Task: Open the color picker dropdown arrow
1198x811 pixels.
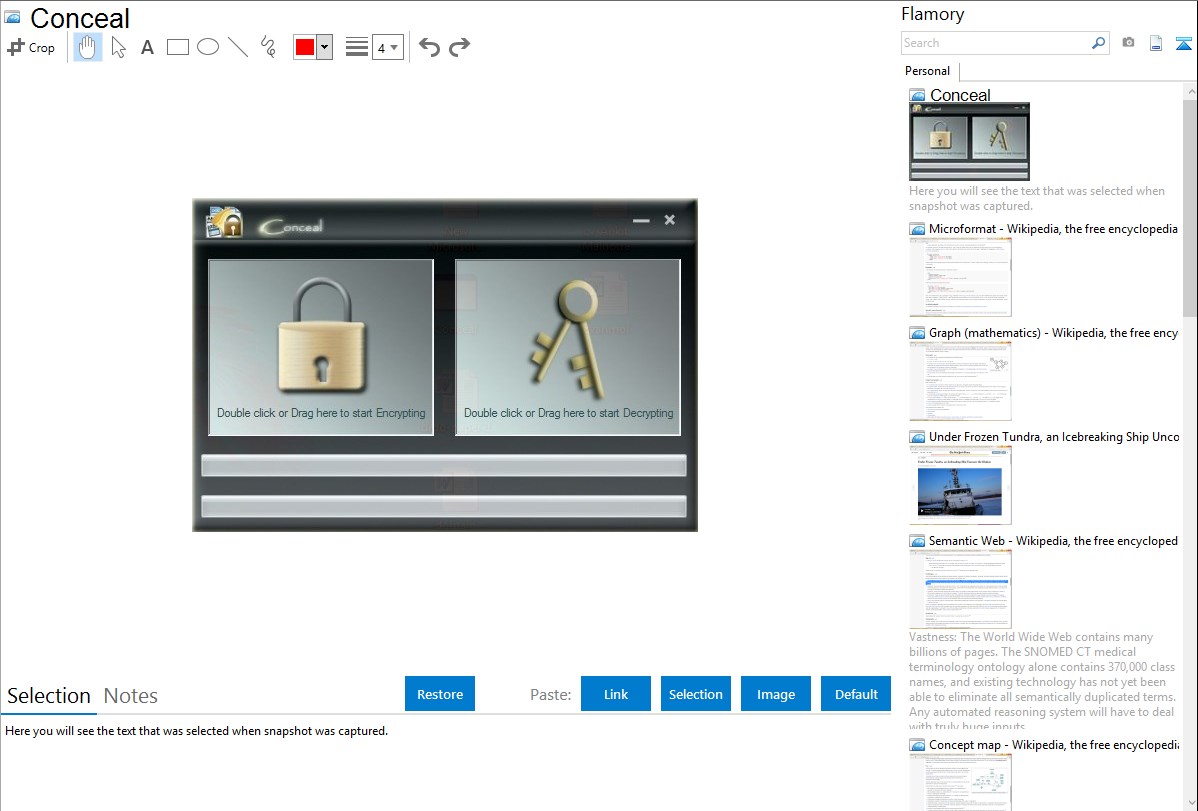Action: point(325,47)
